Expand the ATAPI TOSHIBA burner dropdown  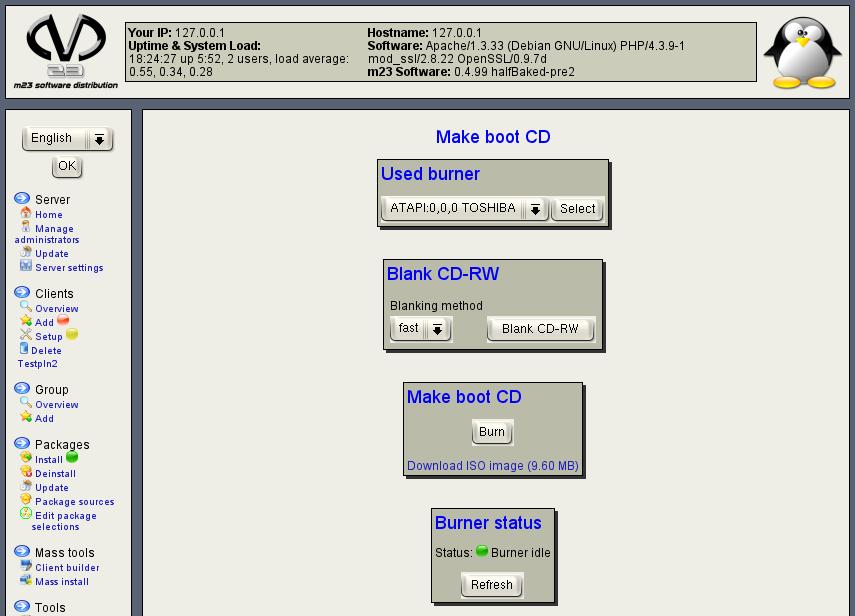click(x=465, y=209)
